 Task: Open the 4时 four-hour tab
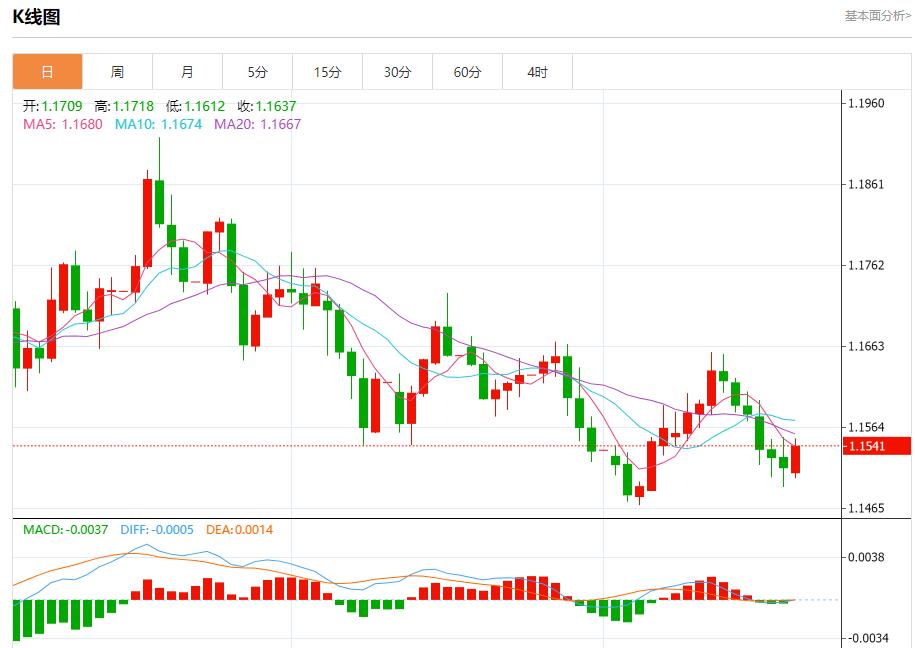click(x=537, y=72)
